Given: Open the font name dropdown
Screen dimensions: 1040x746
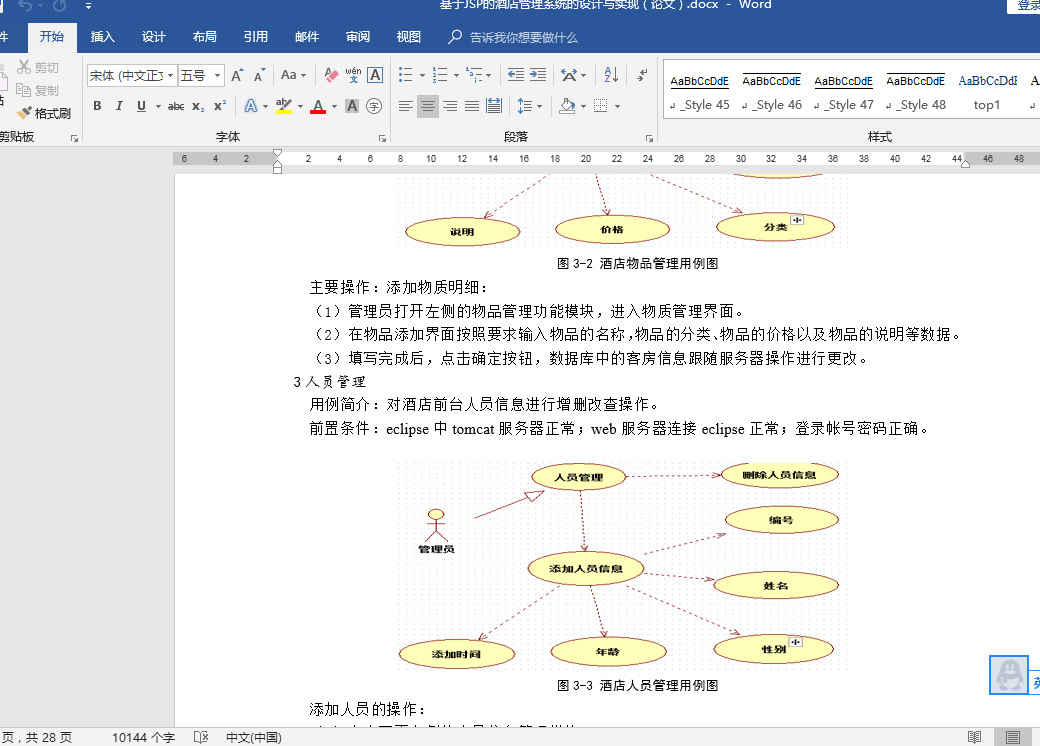Looking at the screenshot, I should (170, 76).
